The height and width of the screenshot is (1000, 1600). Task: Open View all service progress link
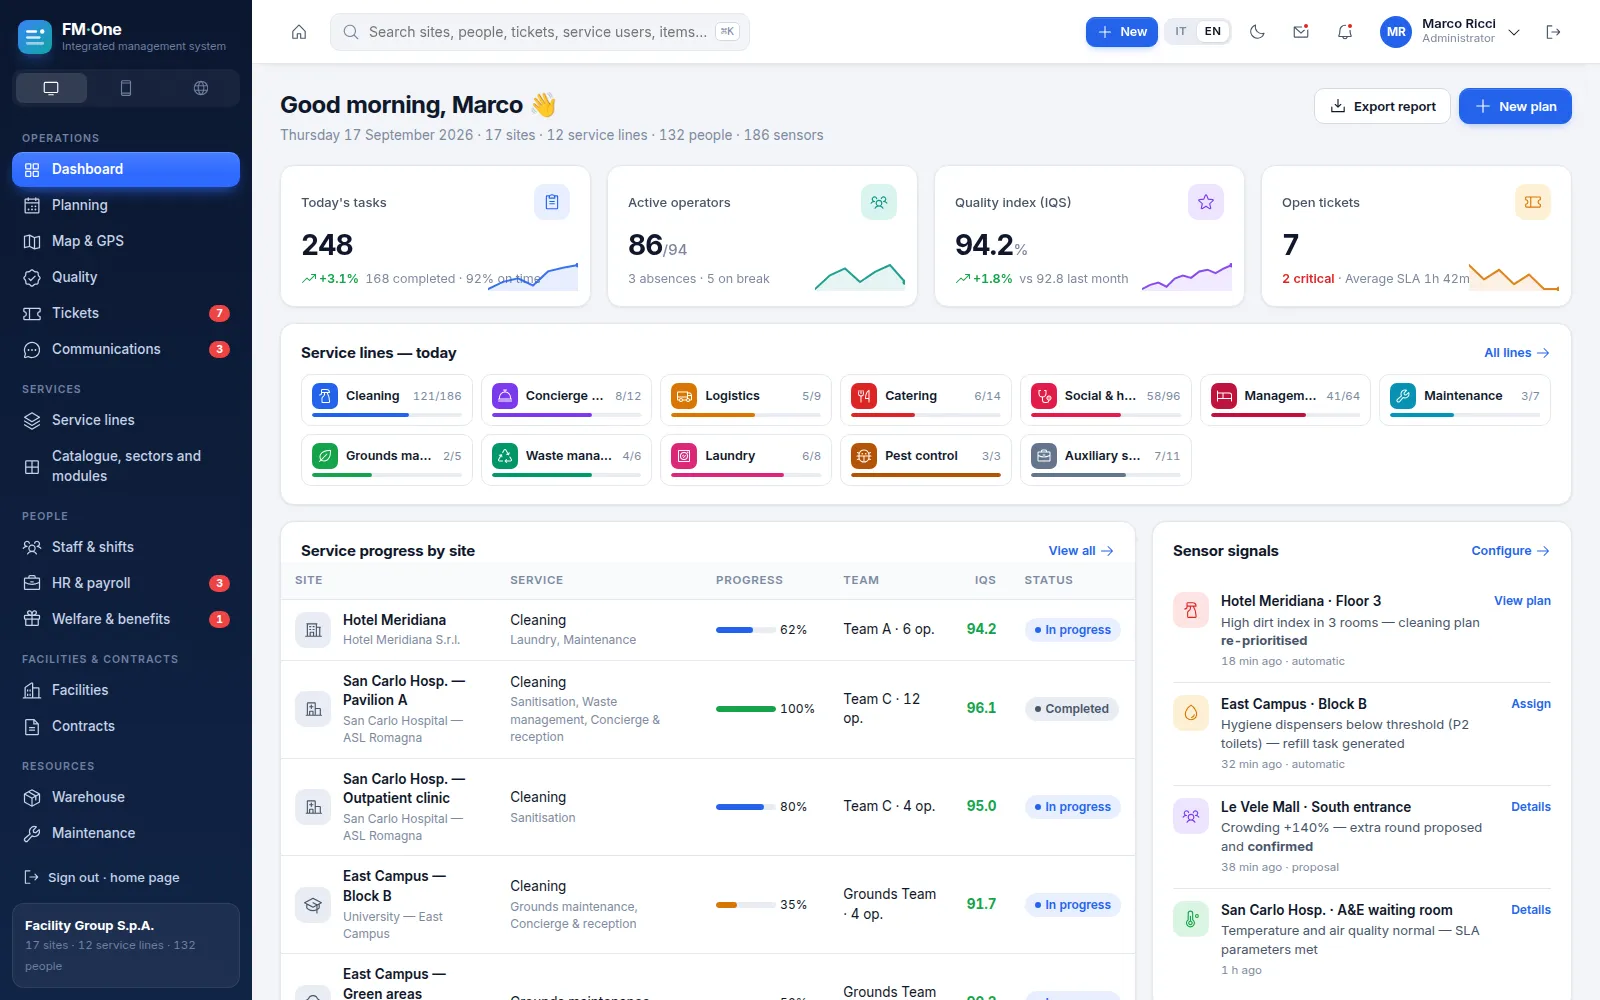click(1081, 551)
